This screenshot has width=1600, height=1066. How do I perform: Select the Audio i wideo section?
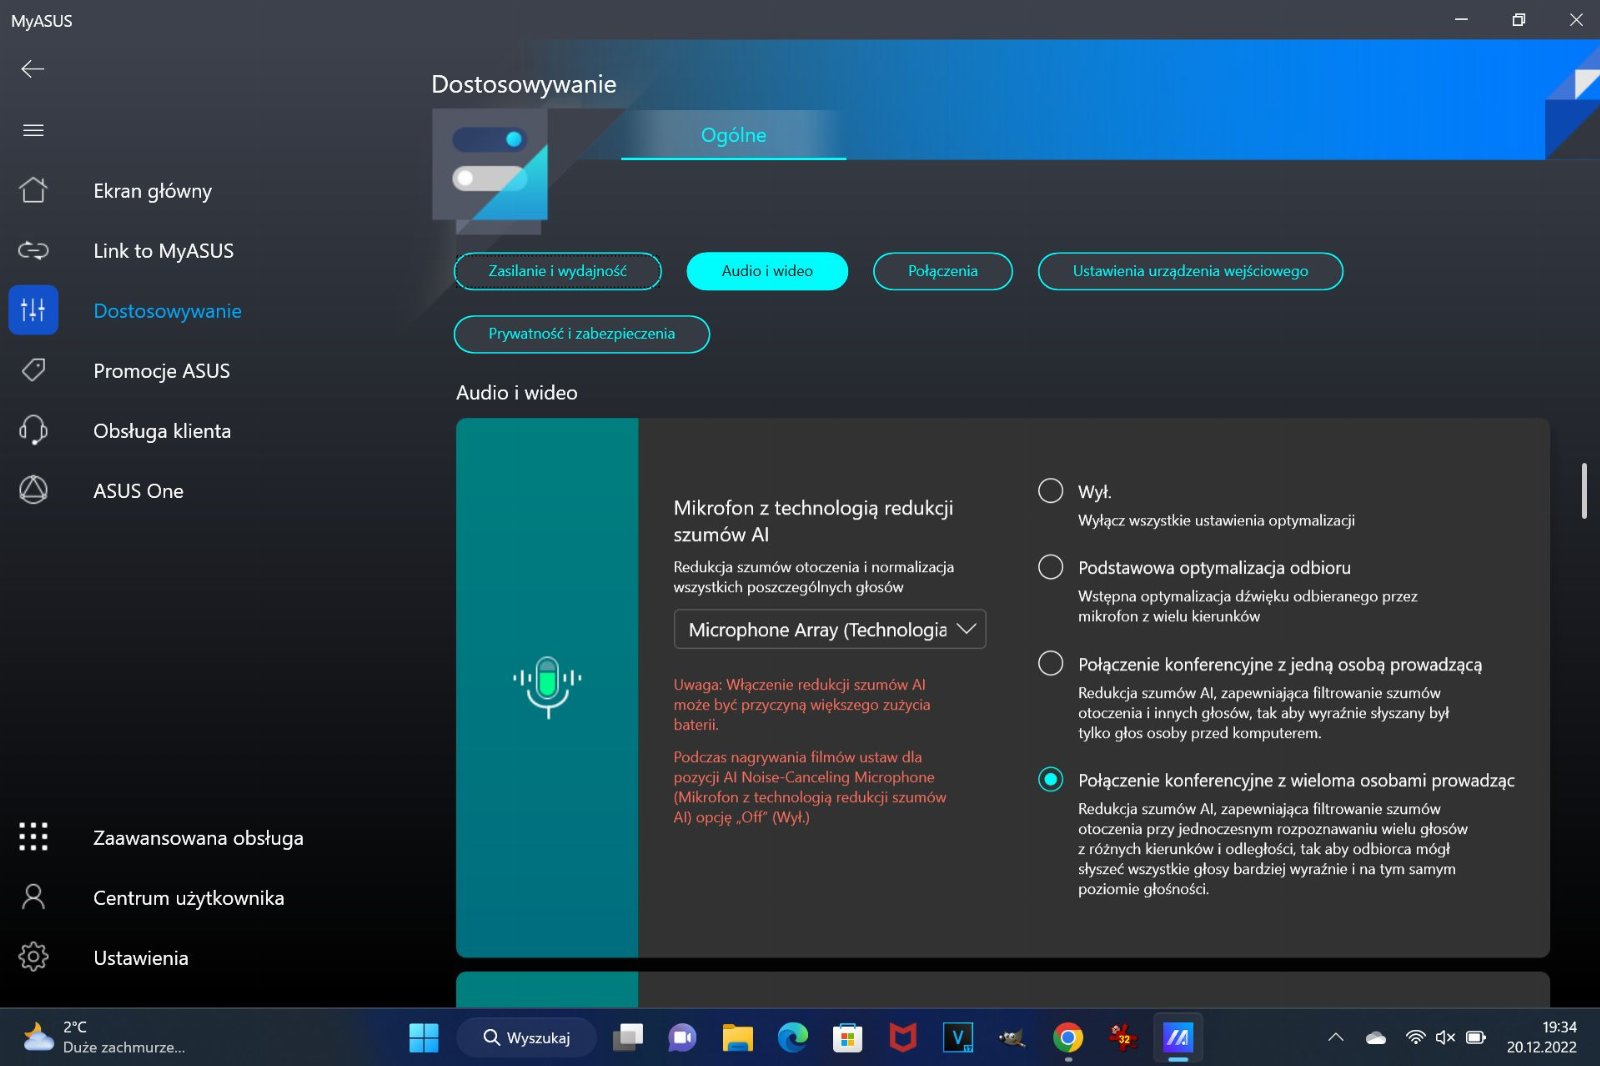[767, 271]
